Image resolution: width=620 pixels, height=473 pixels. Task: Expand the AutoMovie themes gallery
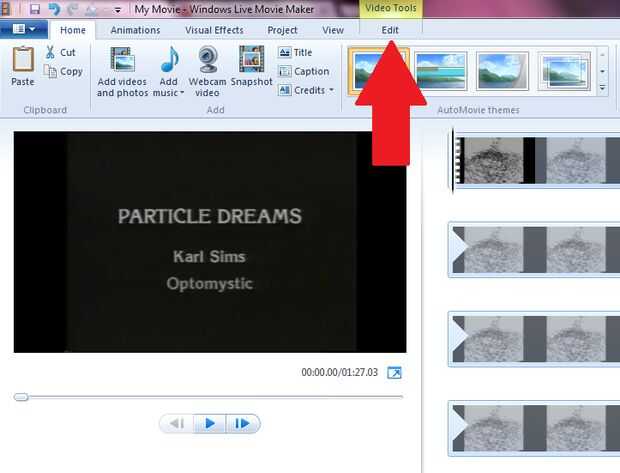603,88
